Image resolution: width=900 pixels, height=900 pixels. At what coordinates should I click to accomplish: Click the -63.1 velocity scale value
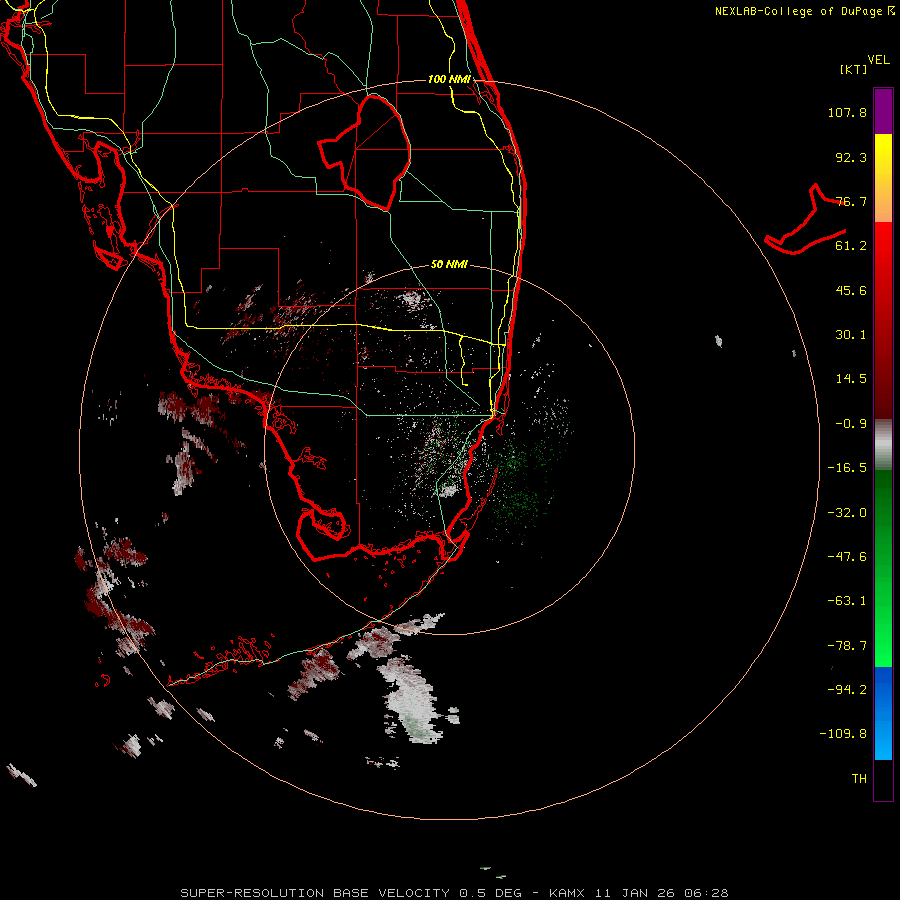(x=847, y=601)
